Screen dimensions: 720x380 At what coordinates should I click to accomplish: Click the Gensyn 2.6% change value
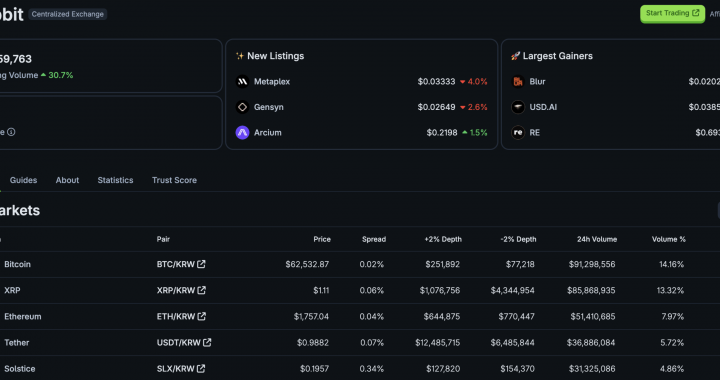click(473, 107)
